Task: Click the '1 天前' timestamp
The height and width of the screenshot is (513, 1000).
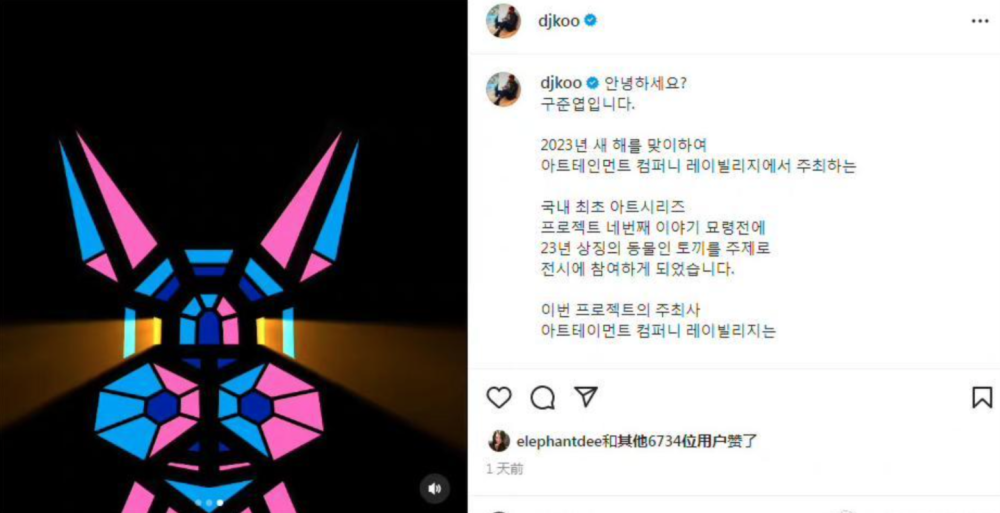Action: 504,469
